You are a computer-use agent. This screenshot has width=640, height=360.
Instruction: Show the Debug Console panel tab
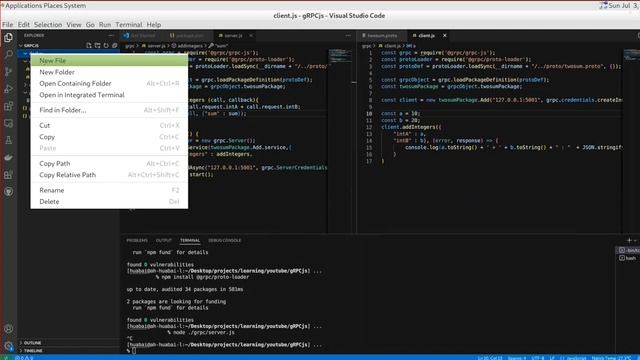(x=224, y=240)
